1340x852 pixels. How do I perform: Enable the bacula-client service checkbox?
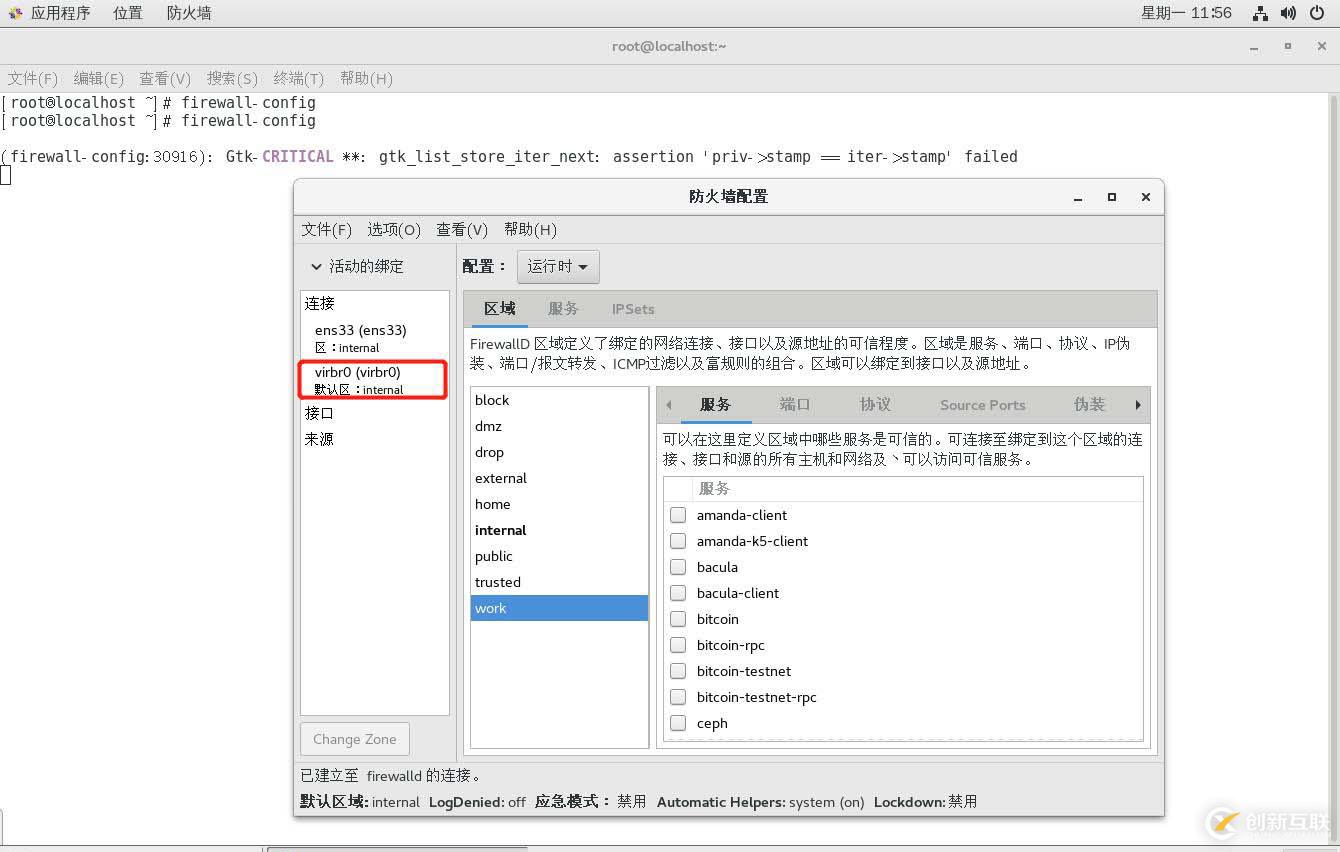point(678,593)
